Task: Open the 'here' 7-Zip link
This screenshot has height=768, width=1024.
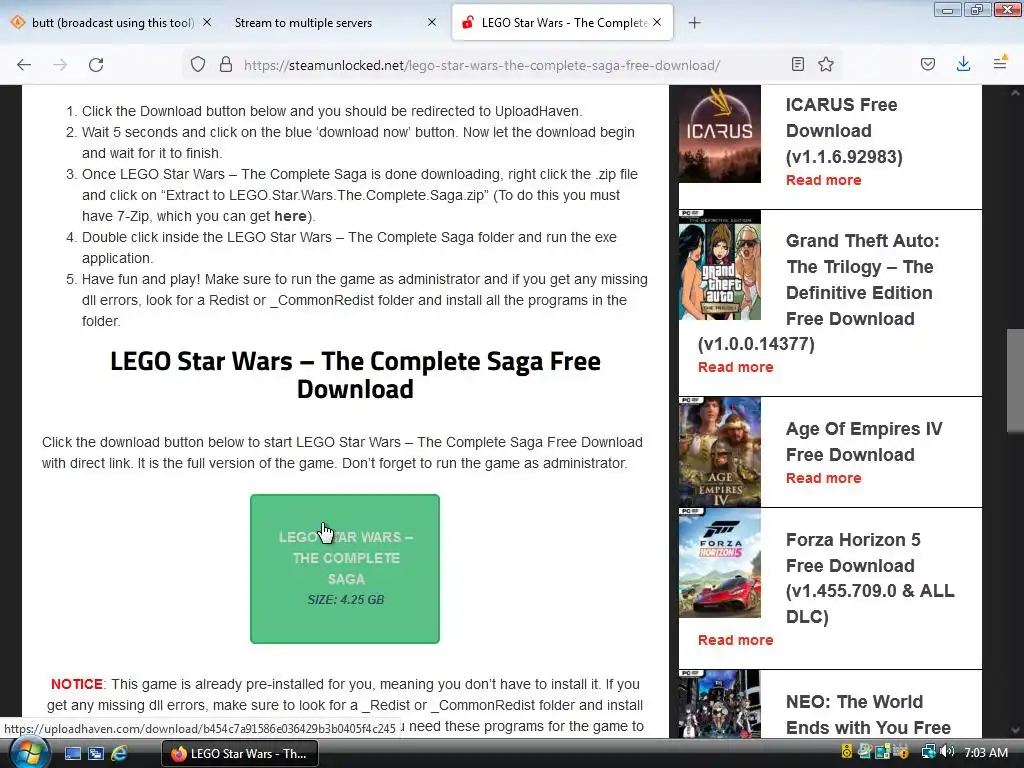Action: [290, 216]
